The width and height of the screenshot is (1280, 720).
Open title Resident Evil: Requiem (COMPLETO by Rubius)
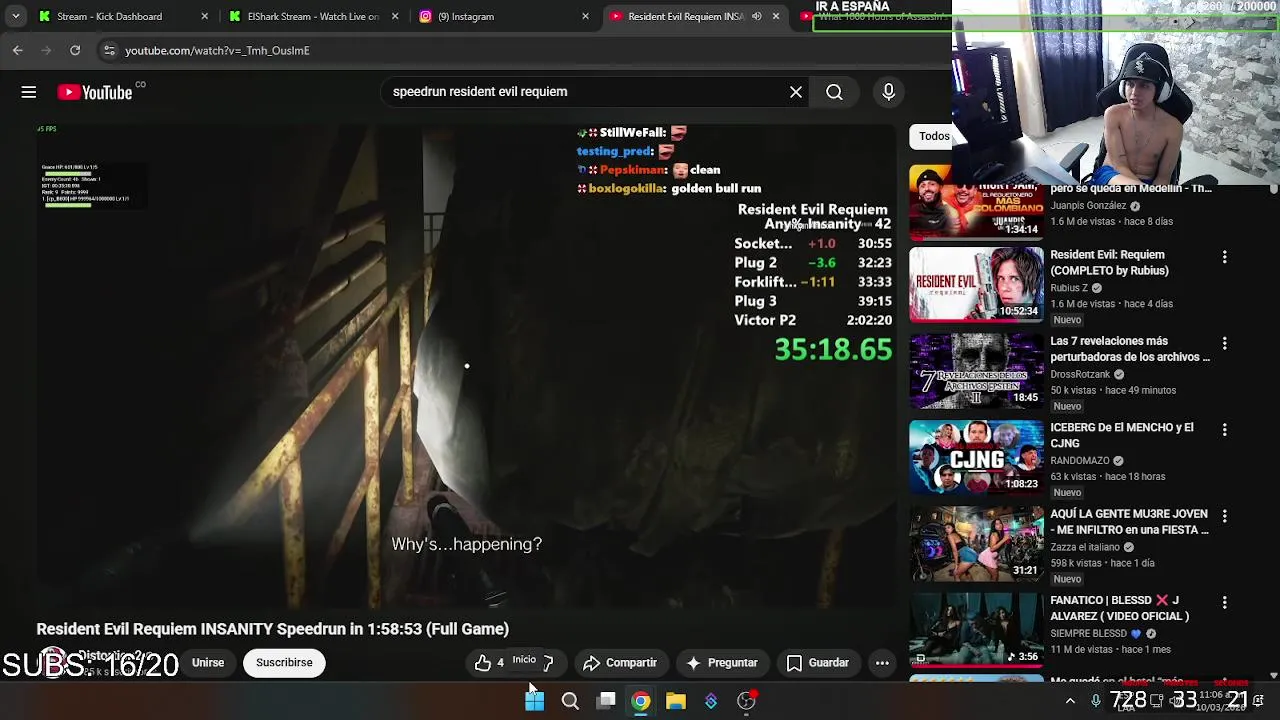click(1109, 263)
